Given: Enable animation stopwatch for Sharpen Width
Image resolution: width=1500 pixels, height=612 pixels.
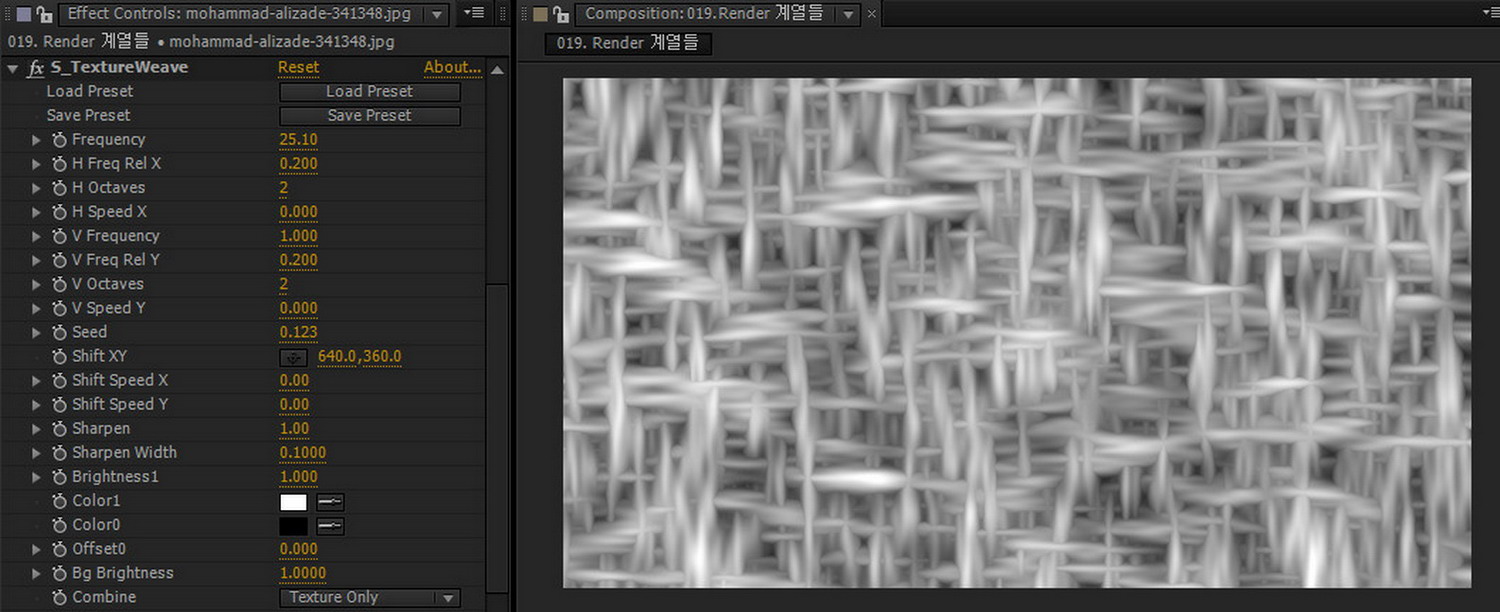Looking at the screenshot, I should [59, 452].
